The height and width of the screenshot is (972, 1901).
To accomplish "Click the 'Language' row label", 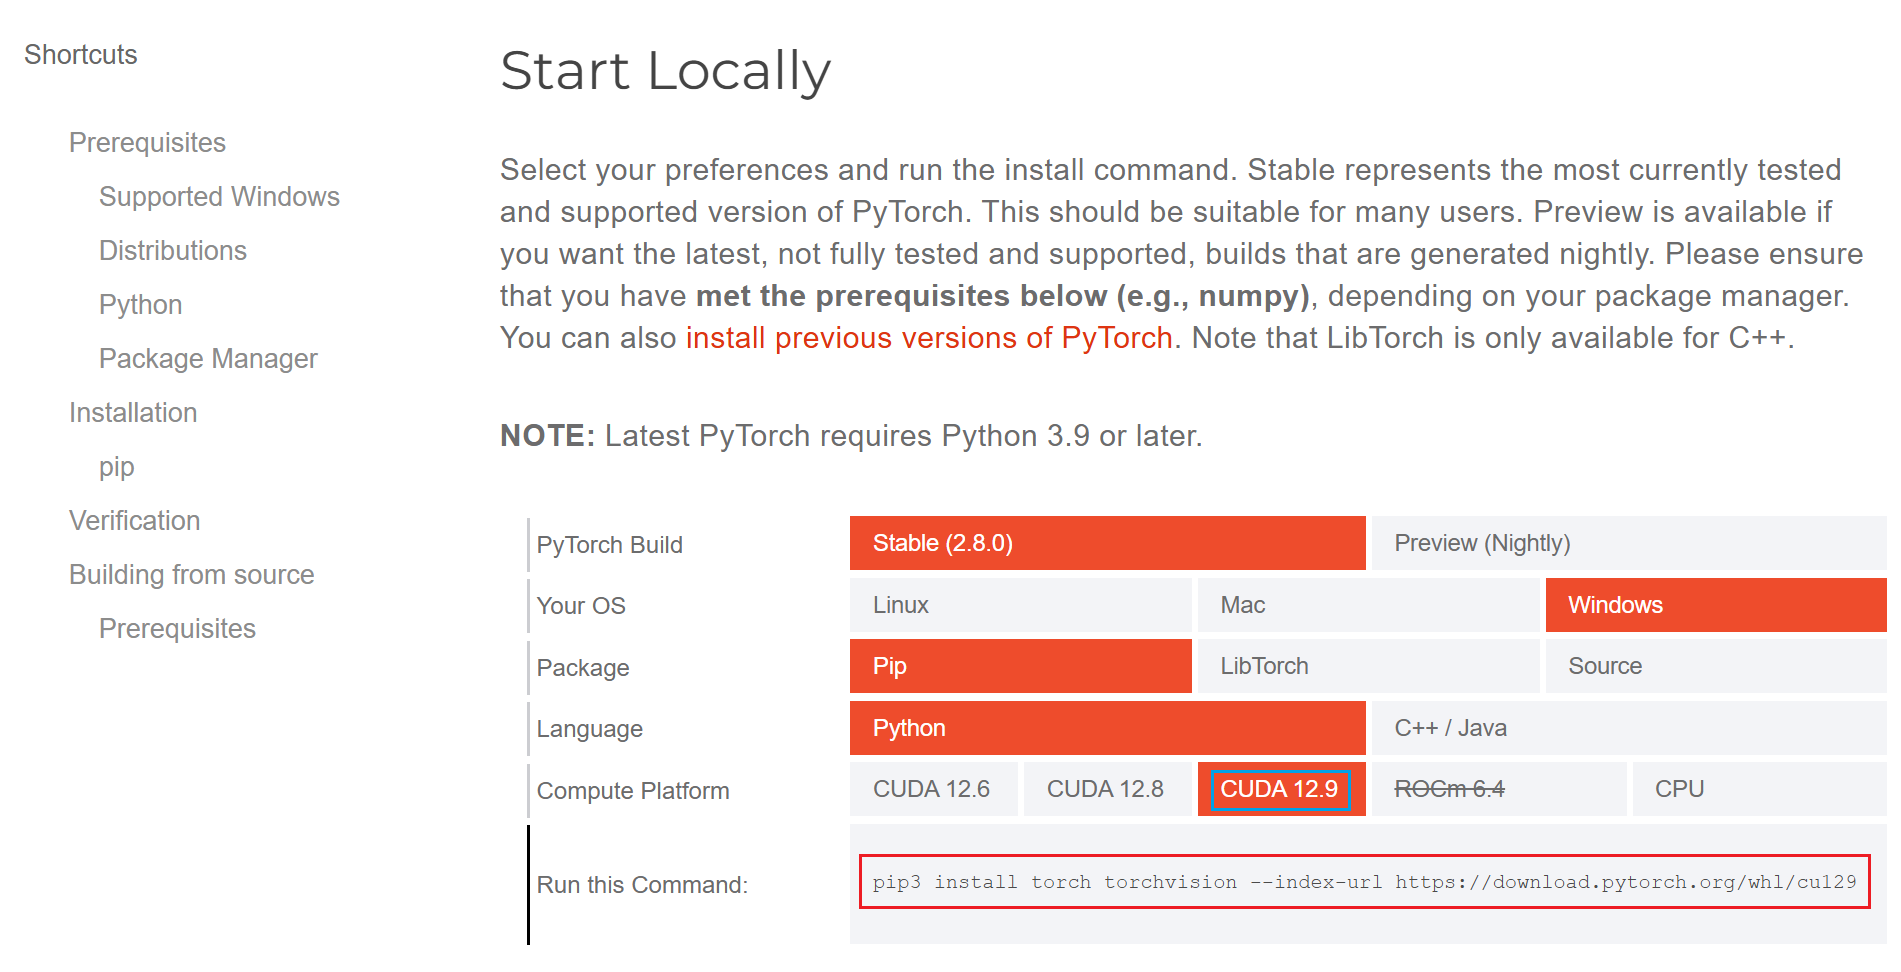I will click(590, 729).
